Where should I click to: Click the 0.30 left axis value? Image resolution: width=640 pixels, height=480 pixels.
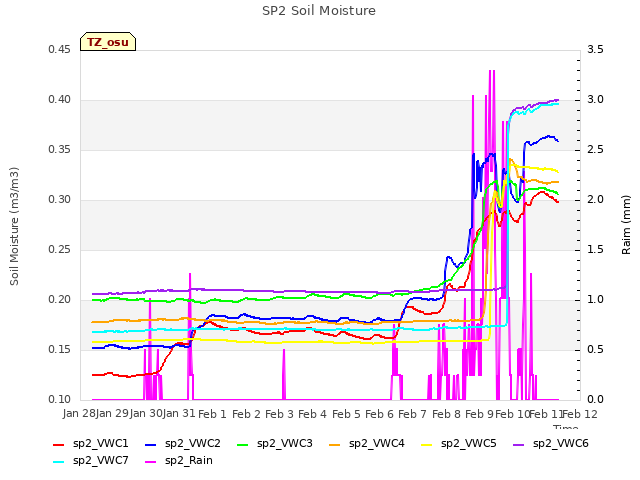coord(60,200)
